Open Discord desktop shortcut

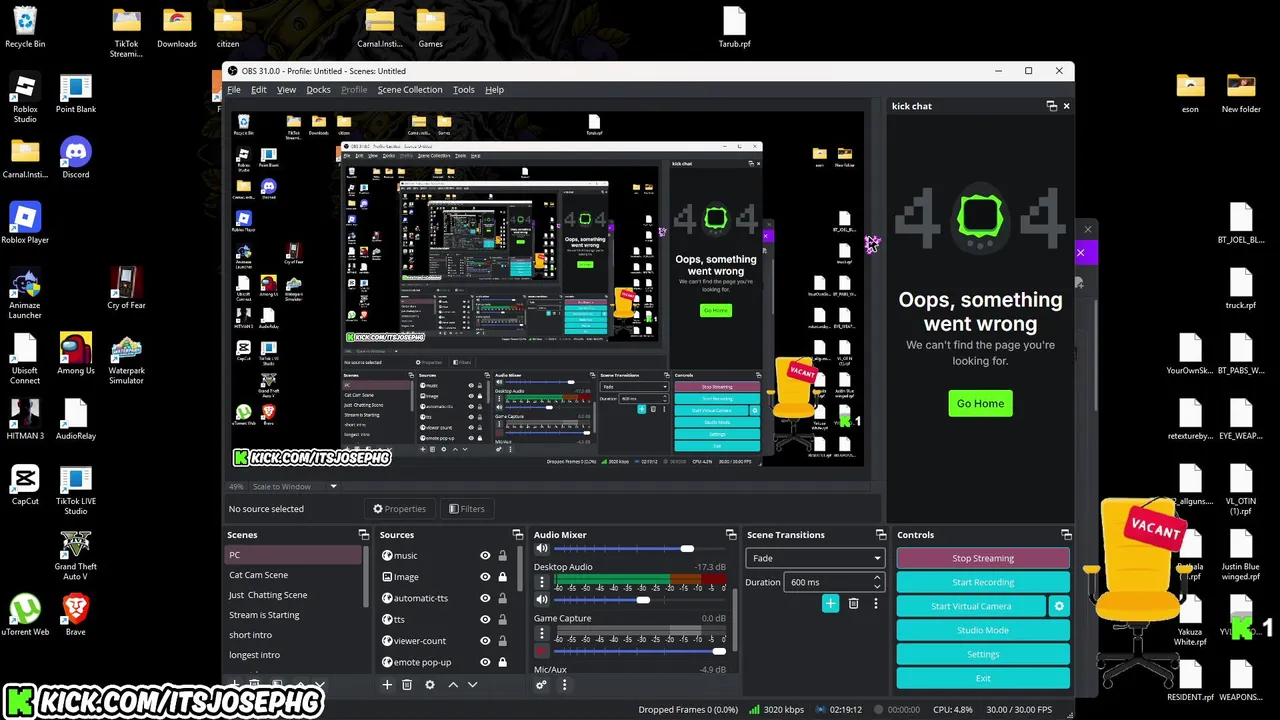point(76,158)
